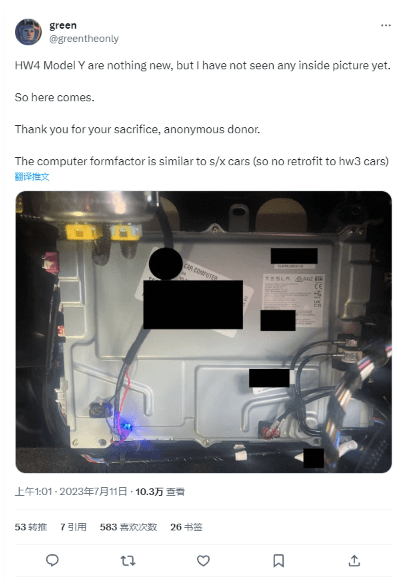Show the 7 引用 quotes list

73,527
